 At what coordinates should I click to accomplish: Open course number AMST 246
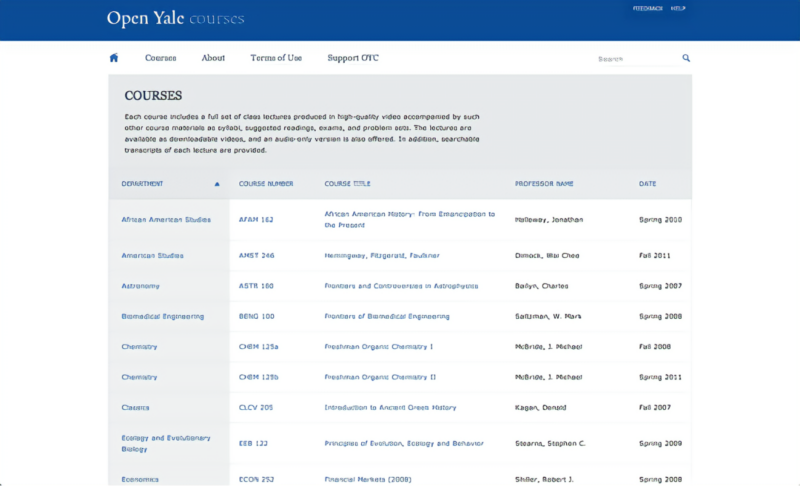point(257,255)
